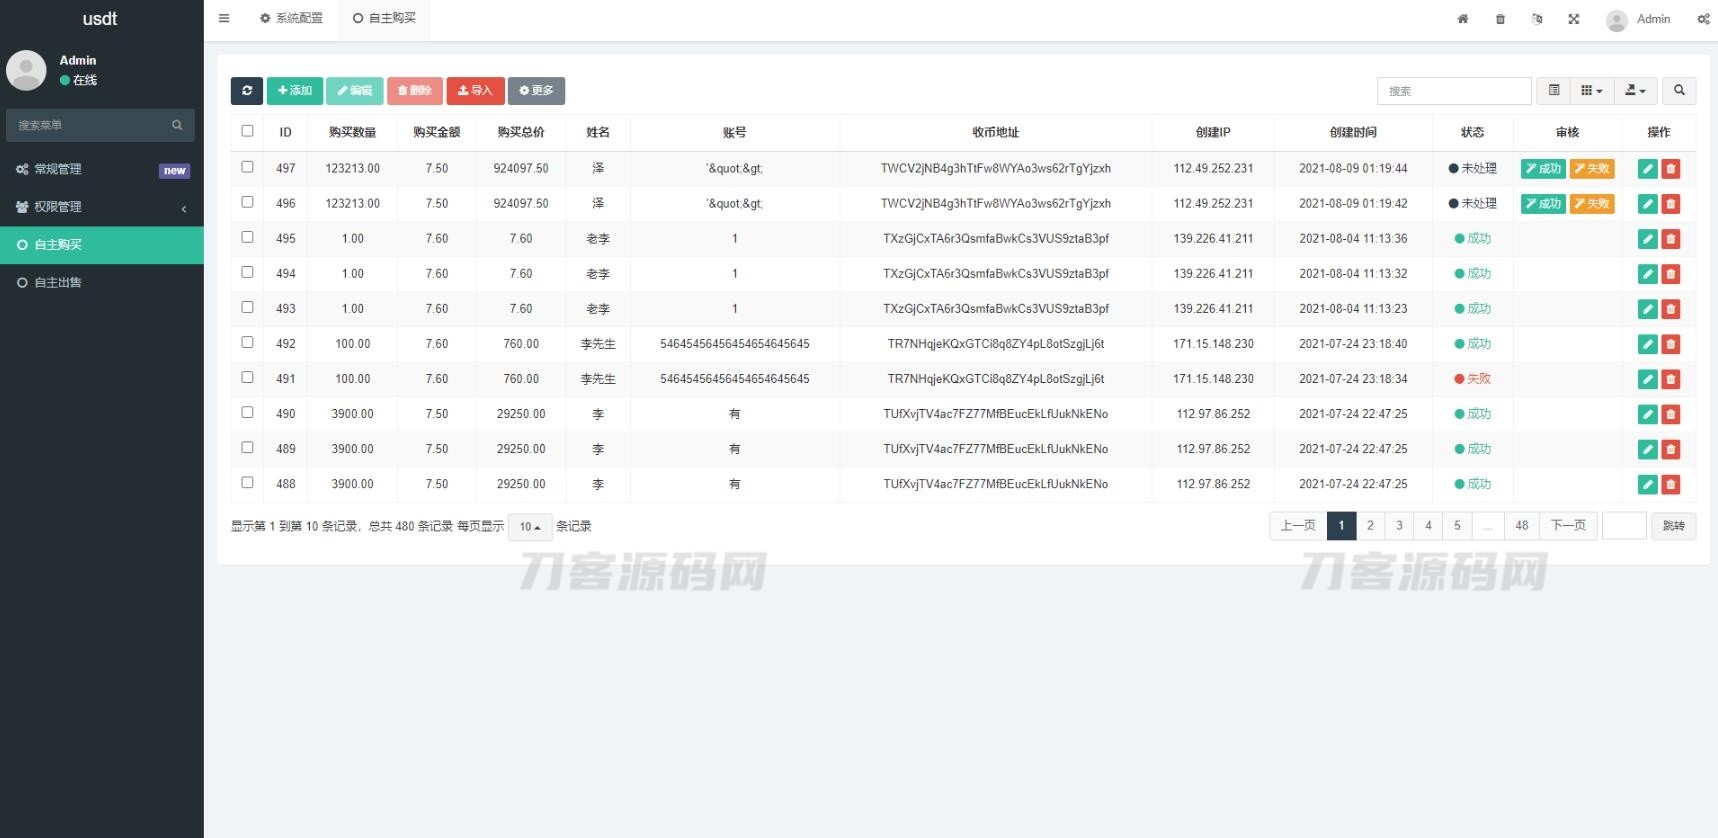Viewport: 1718px width, 838px height.
Task: Check the box for row 494
Action: point(247,272)
